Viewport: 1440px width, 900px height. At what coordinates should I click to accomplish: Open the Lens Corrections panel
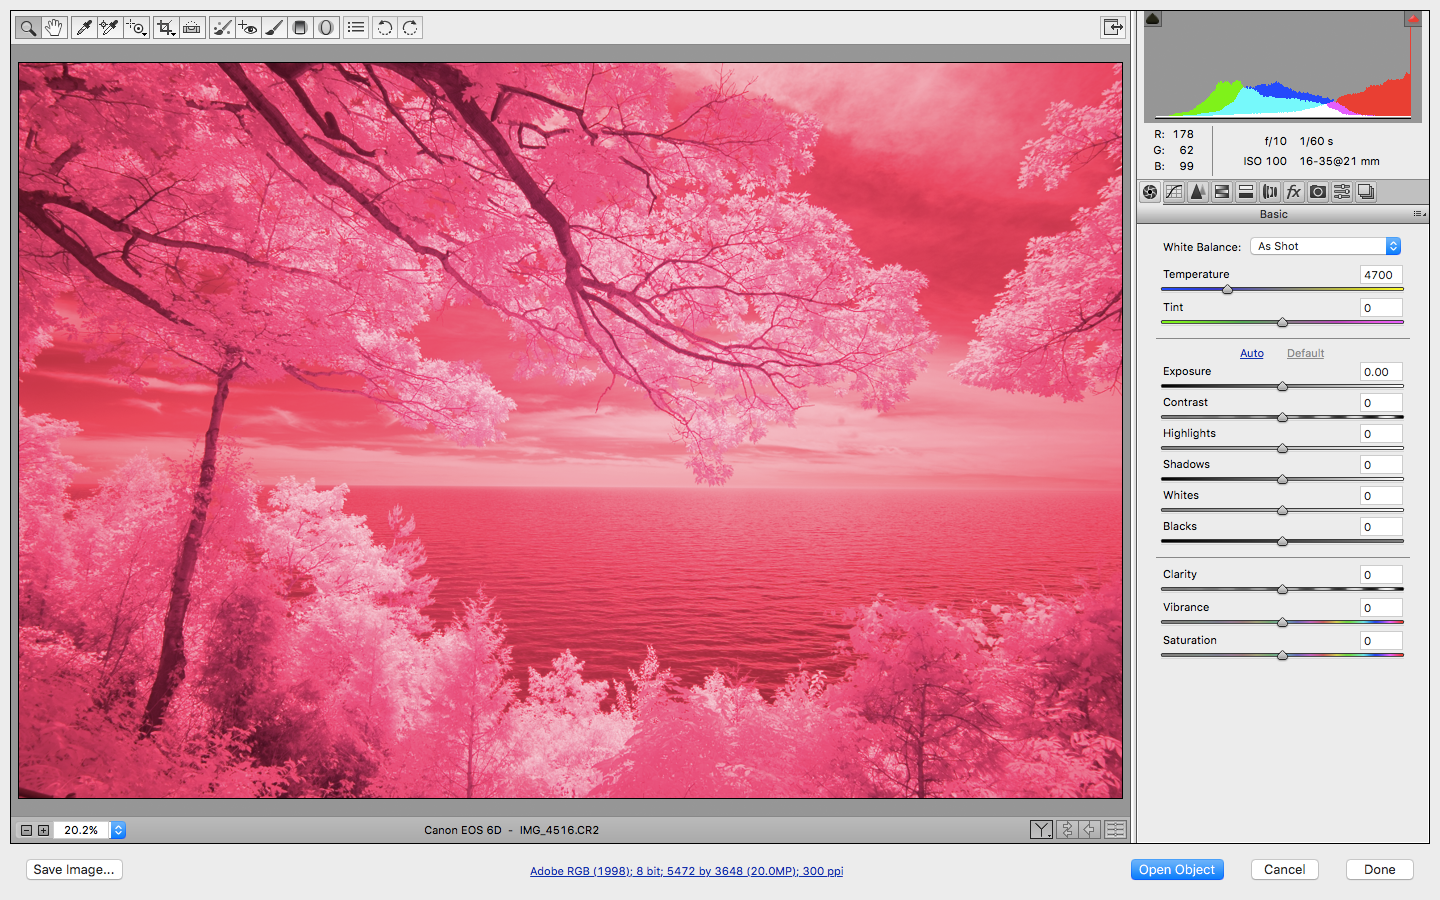click(1270, 191)
